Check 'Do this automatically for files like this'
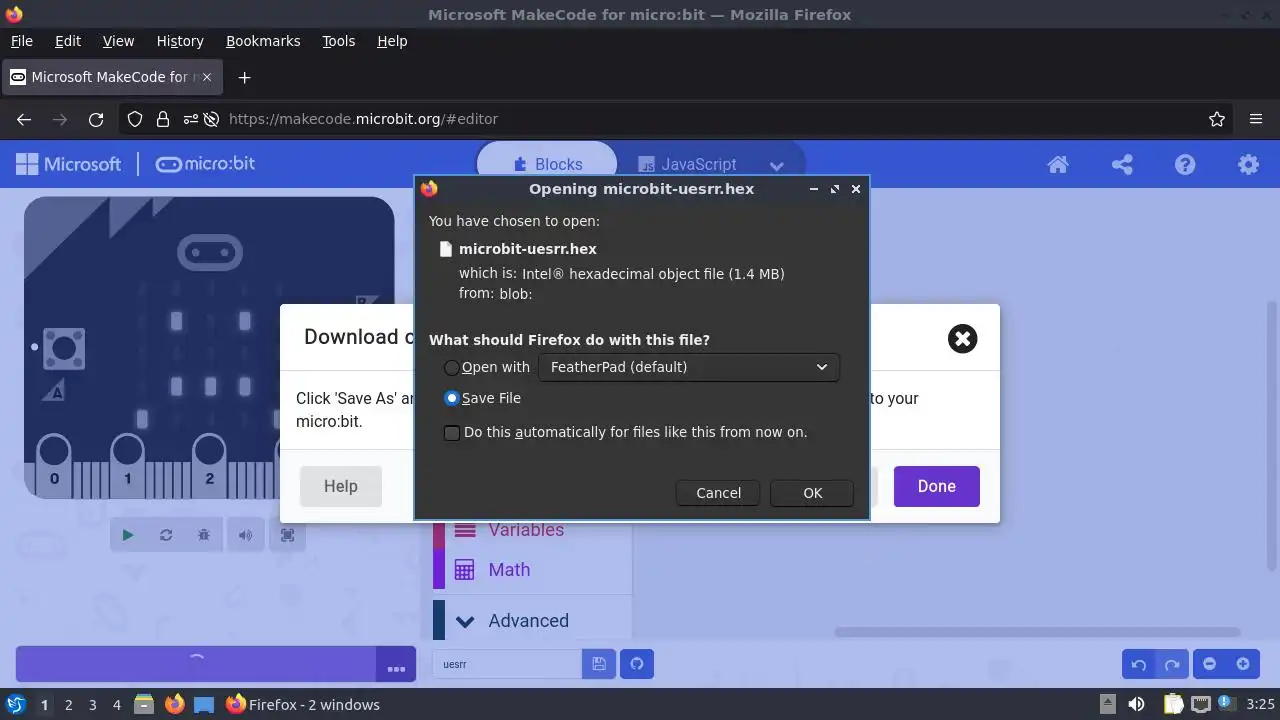 tap(452, 433)
